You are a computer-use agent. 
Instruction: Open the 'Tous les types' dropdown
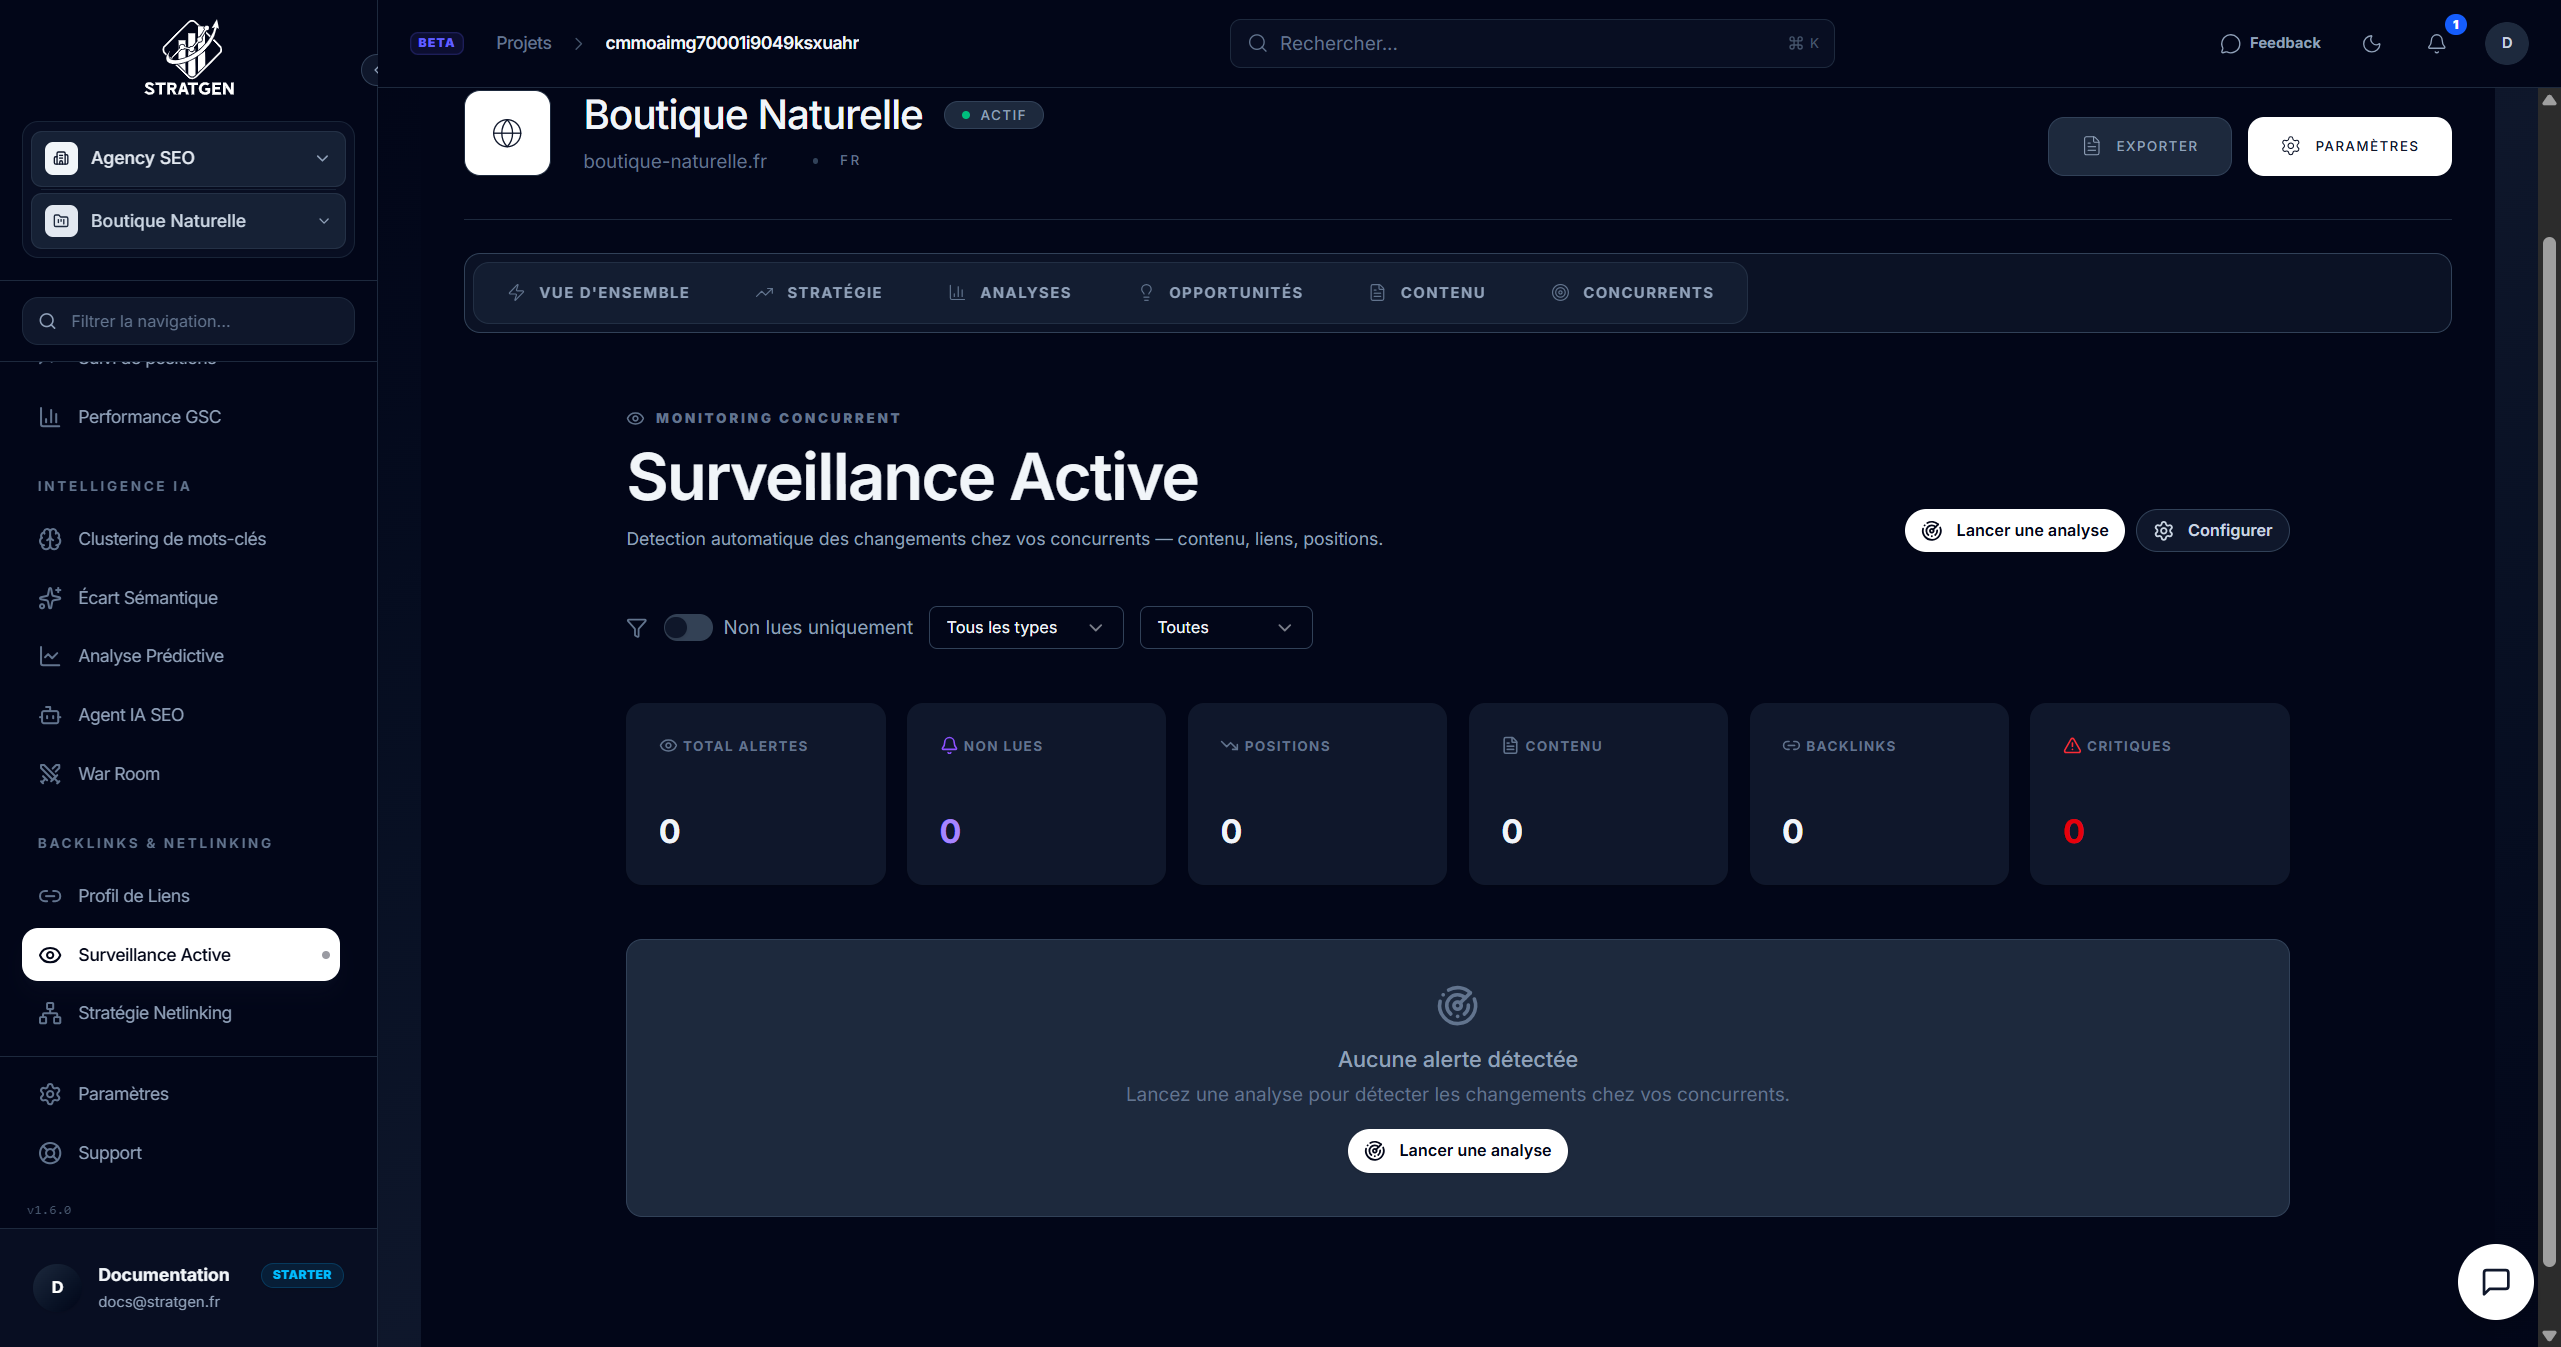(x=1025, y=627)
